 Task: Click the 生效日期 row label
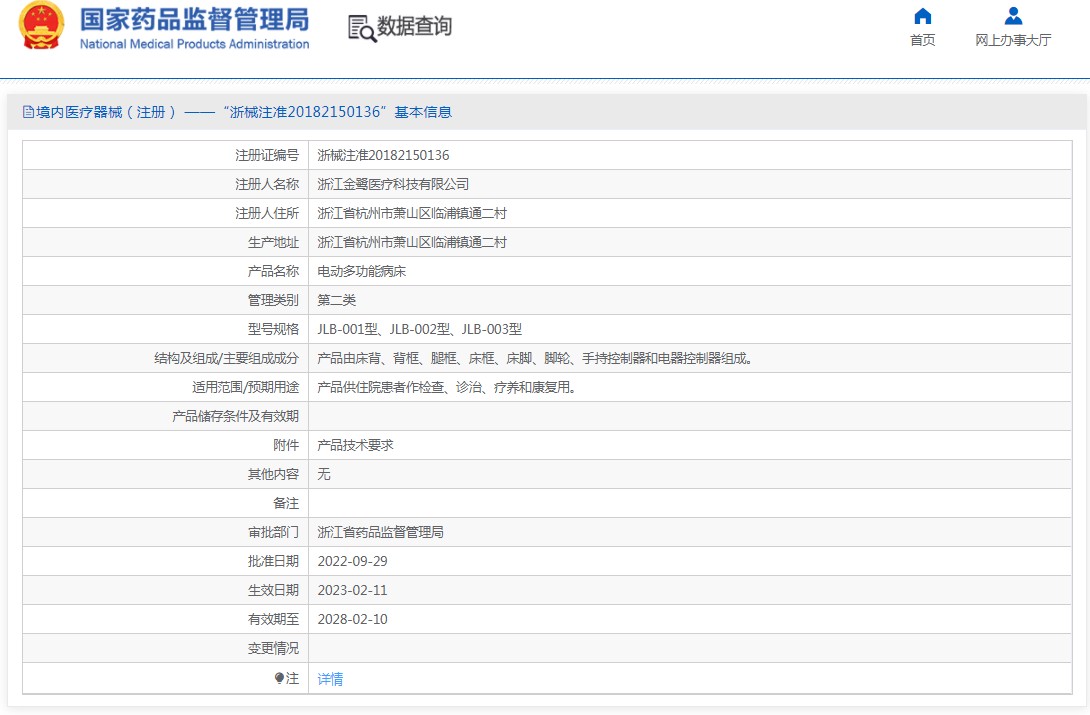[x=273, y=591]
